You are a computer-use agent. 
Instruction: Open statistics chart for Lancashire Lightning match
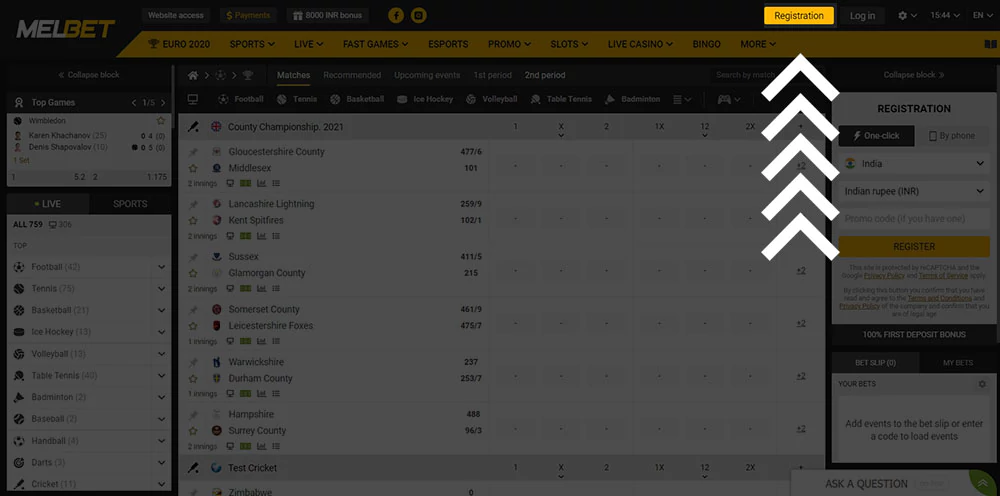(261, 236)
